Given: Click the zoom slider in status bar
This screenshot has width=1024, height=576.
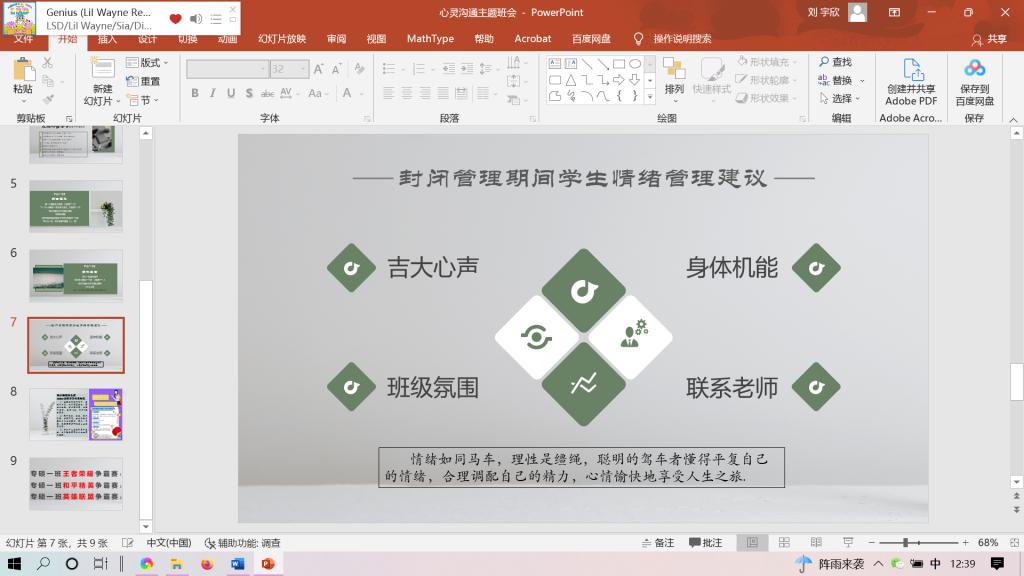Looking at the screenshot, I should pos(905,543).
